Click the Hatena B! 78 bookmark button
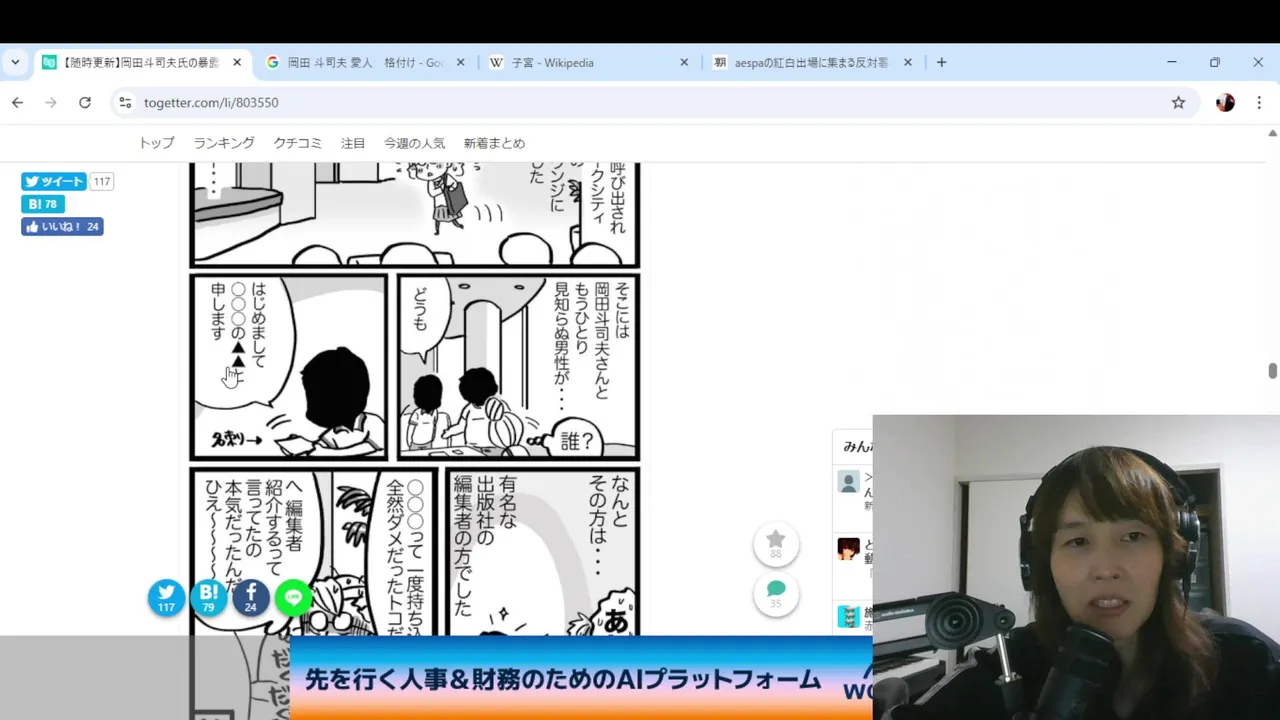The width and height of the screenshot is (1280, 720). tap(43, 204)
